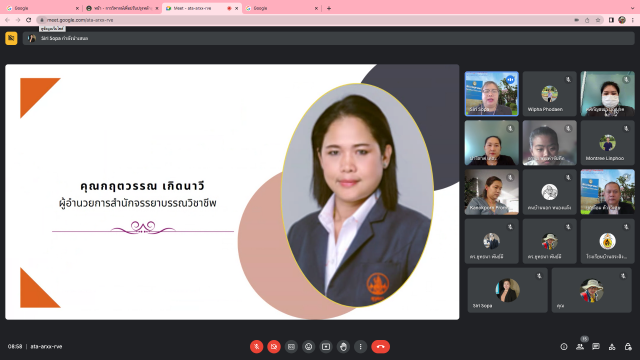Open camera permission icon in address bar
Viewport: 640px width, 360px height.
[576, 20]
